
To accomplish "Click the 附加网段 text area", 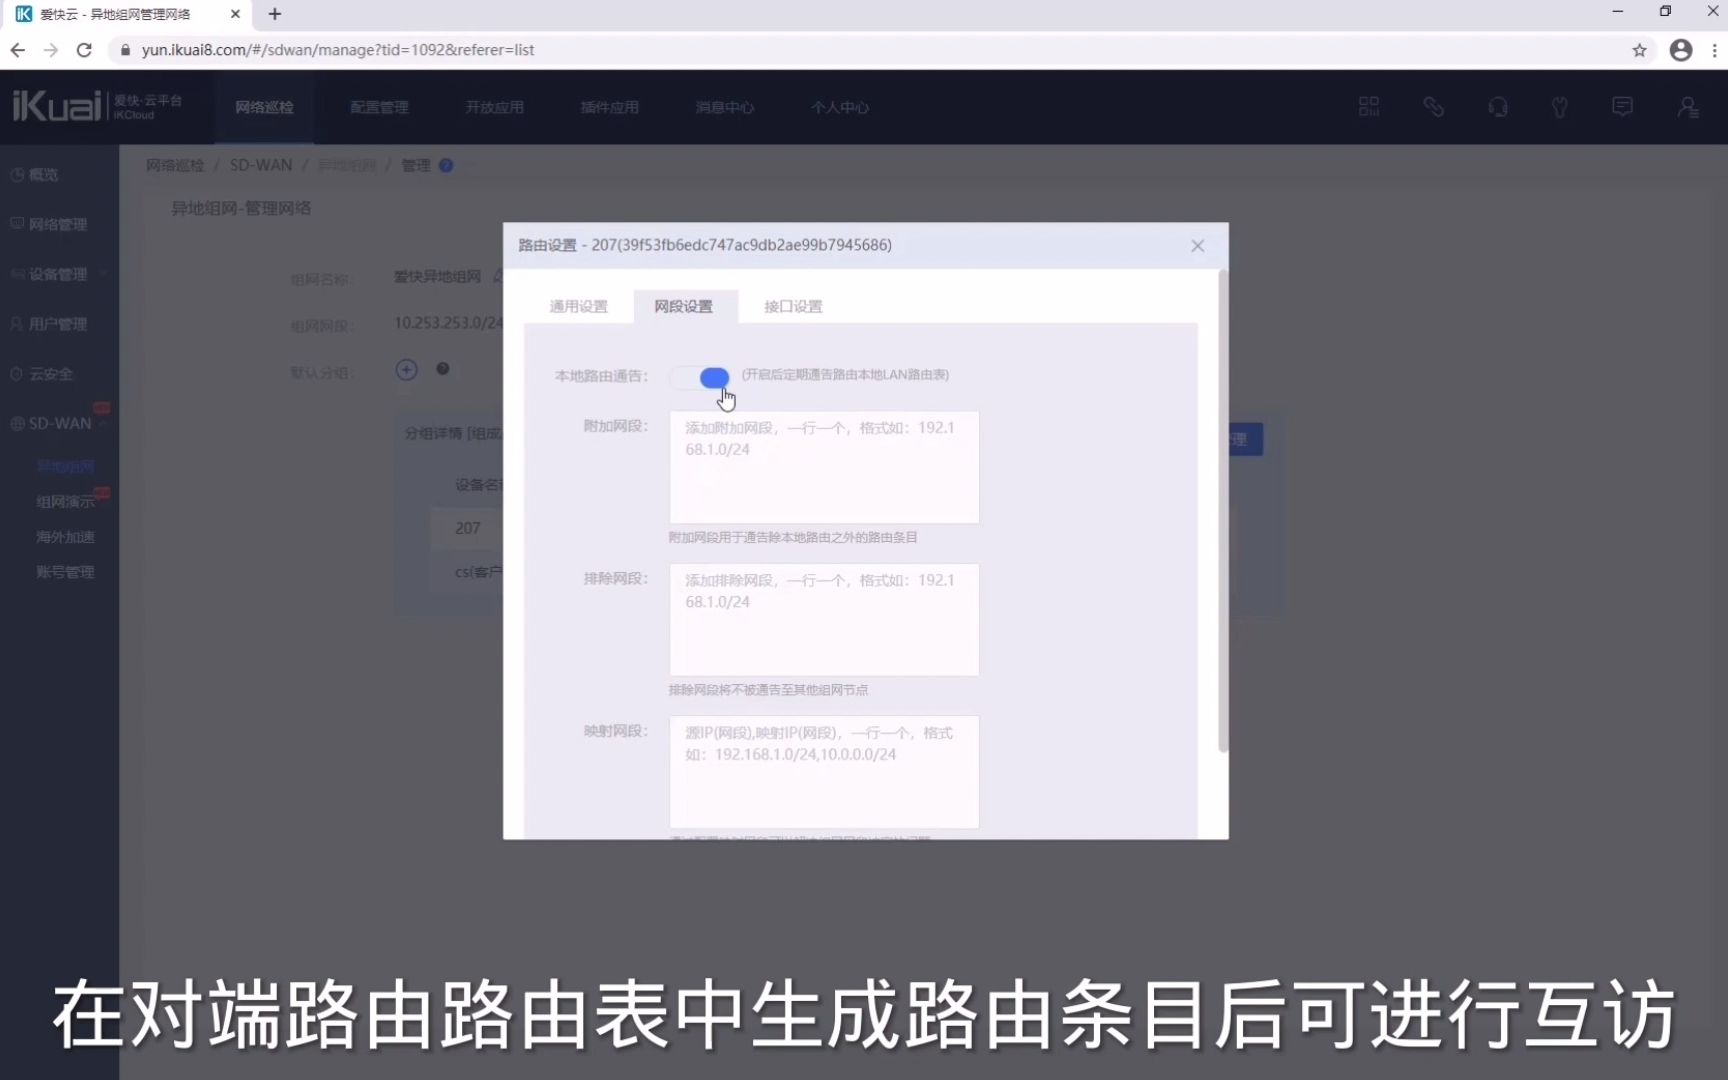I will [824, 467].
